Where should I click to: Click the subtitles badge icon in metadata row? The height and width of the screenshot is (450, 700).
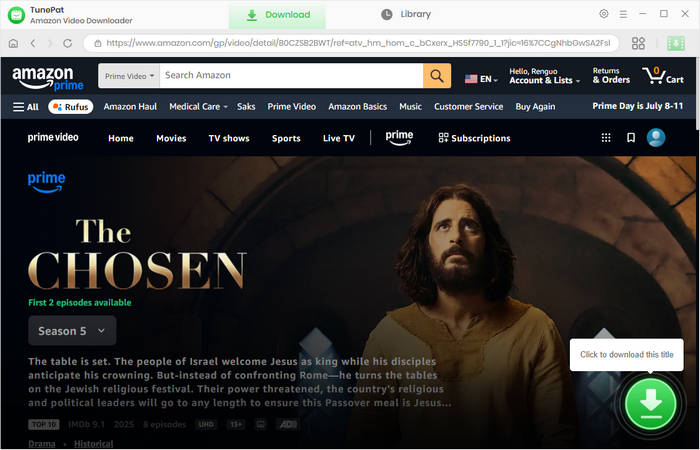tap(260, 424)
